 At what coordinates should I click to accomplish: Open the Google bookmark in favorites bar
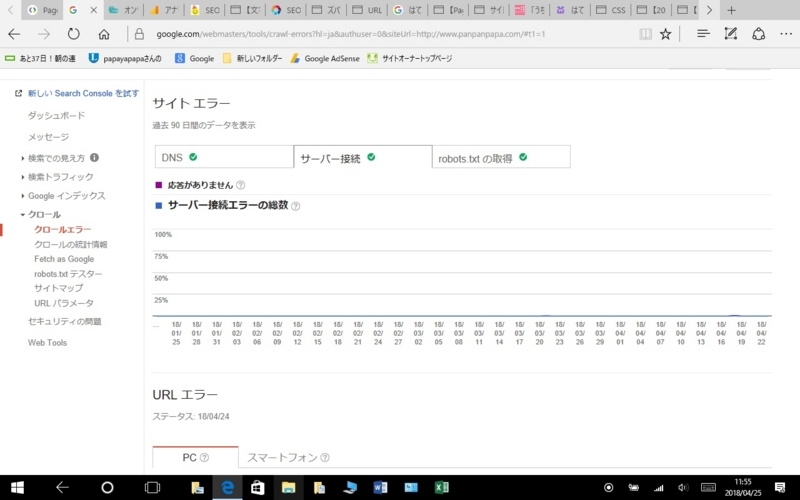(194, 59)
